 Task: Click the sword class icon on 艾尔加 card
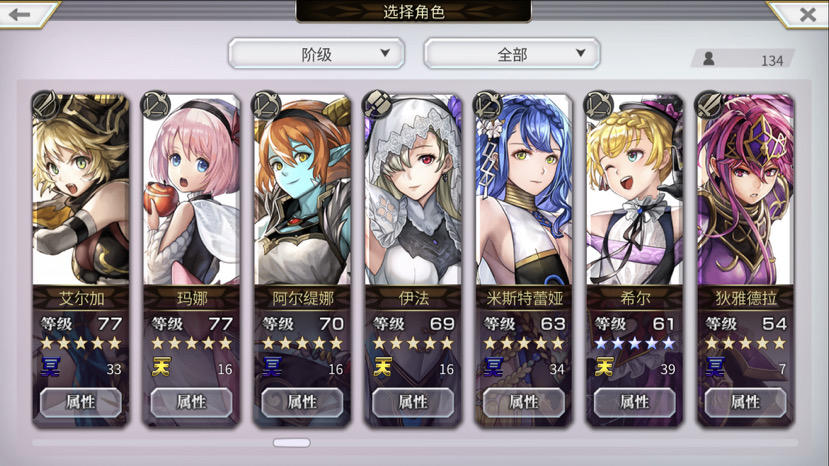point(45,105)
